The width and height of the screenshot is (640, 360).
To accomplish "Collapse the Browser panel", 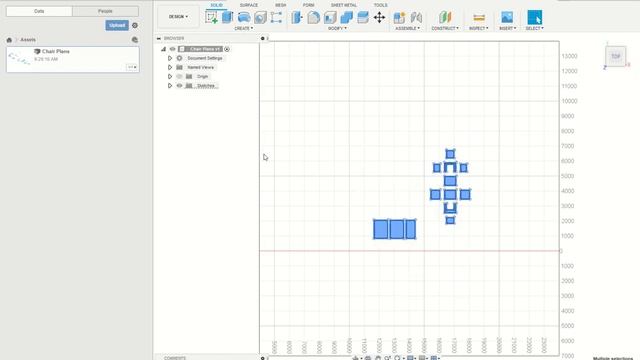I will point(159,38).
